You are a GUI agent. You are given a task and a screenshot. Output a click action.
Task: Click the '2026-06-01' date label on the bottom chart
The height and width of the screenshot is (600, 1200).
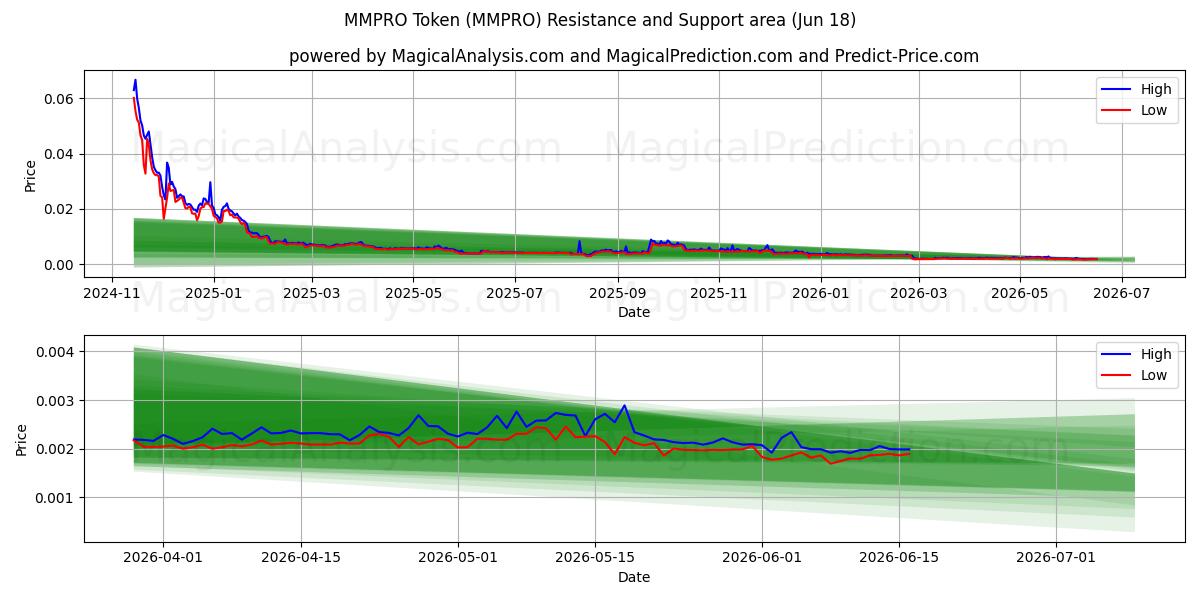point(762,558)
